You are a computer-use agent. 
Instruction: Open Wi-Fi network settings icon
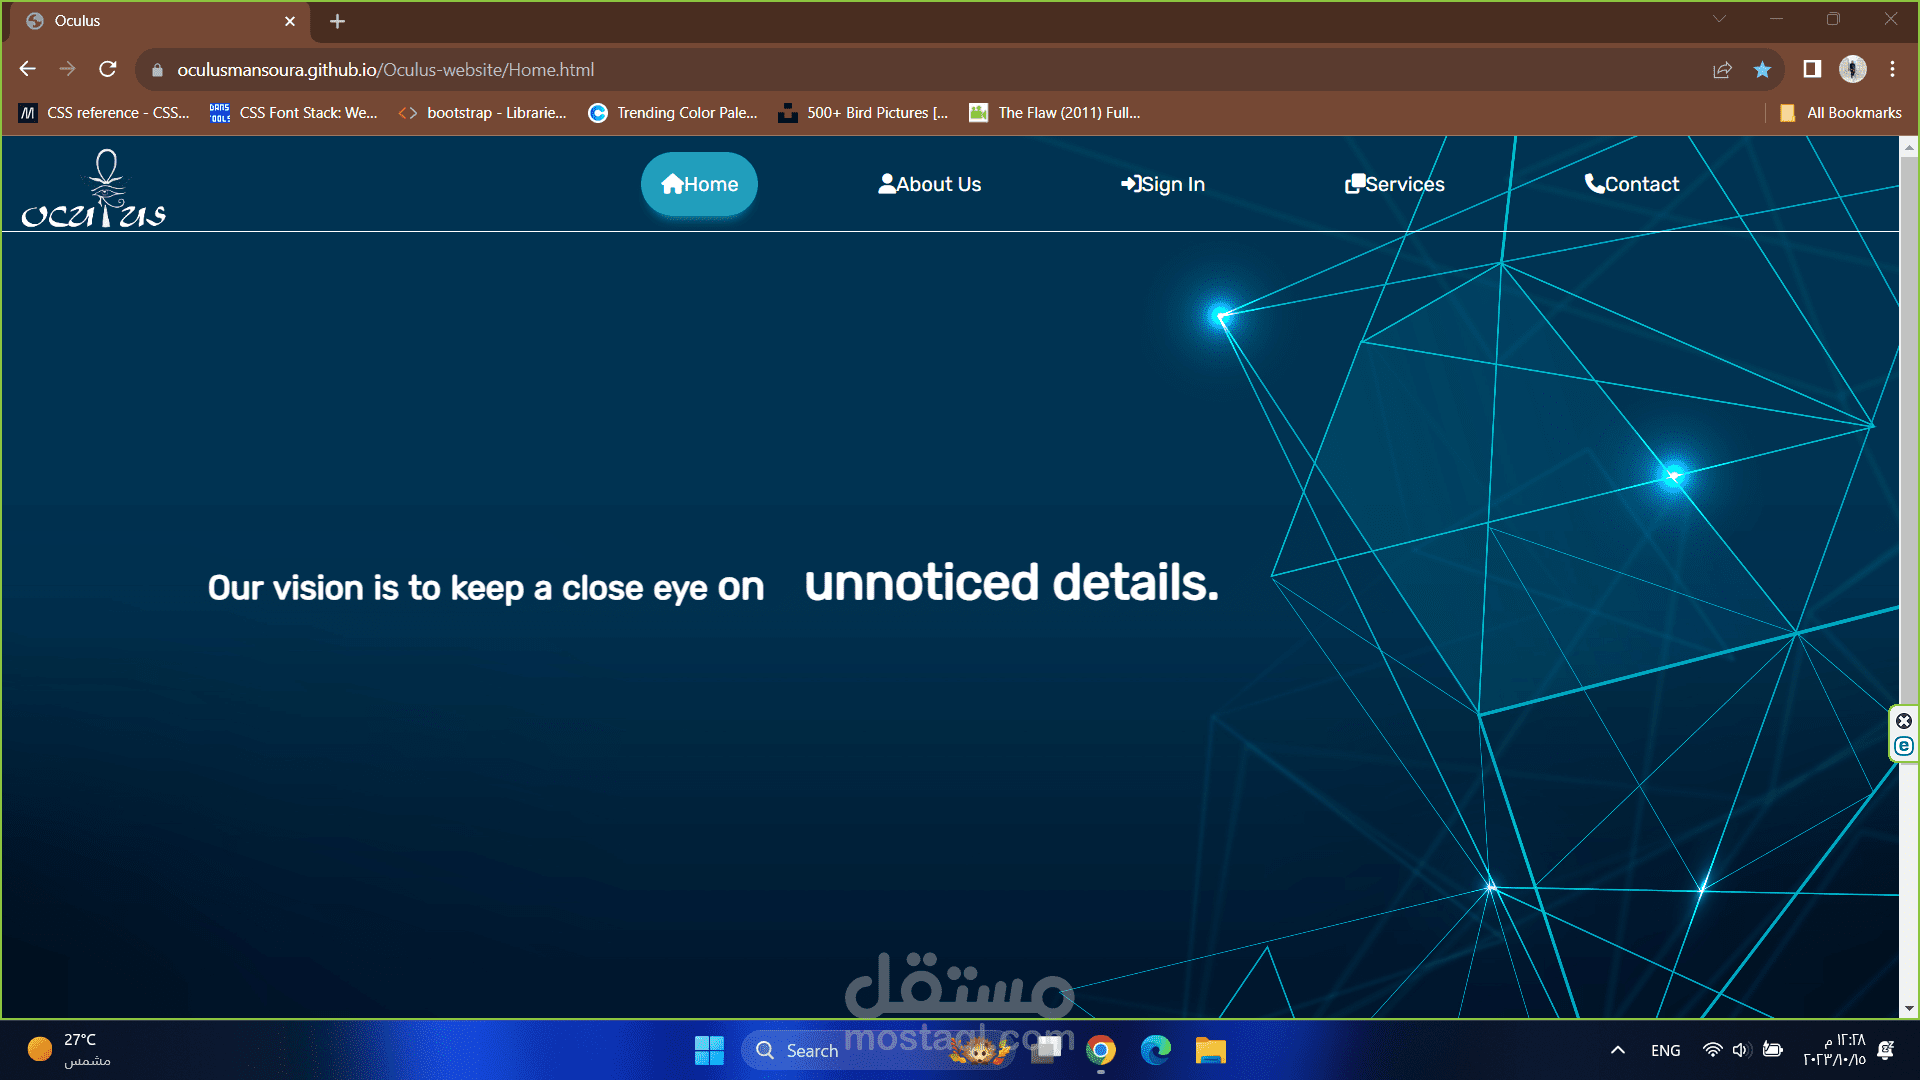1712,1050
